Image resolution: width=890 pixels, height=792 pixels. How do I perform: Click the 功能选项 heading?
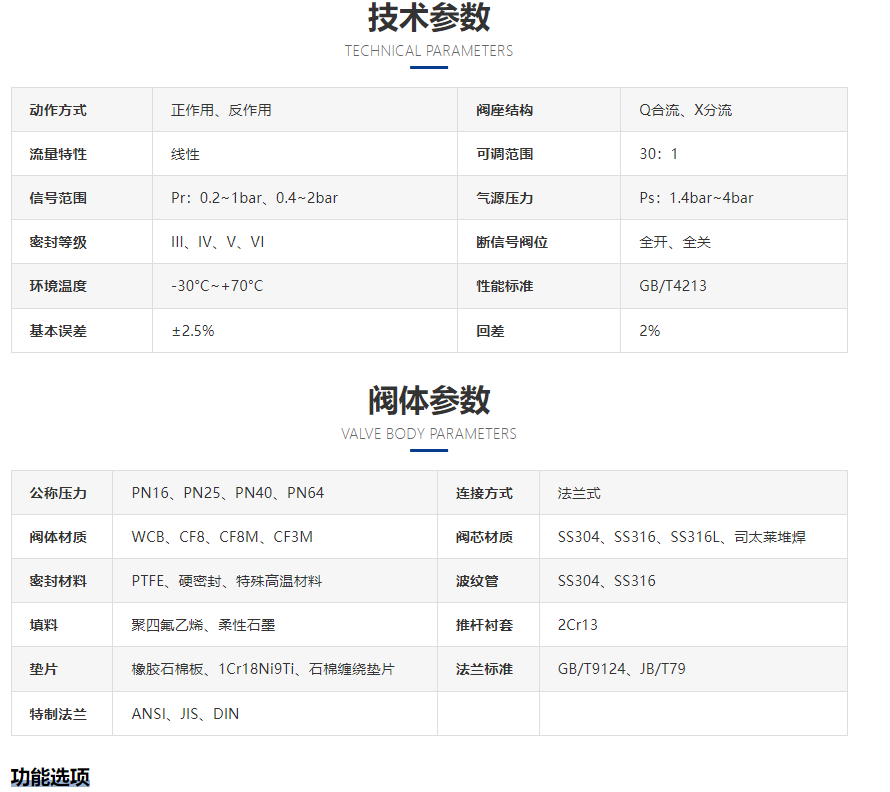point(50,776)
